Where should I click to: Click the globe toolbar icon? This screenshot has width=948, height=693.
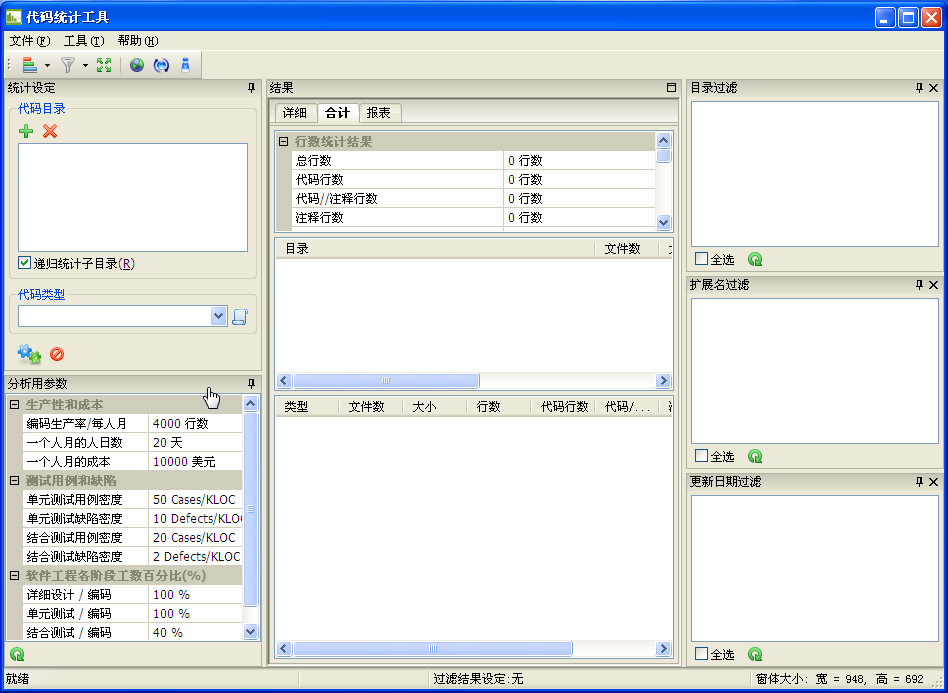point(137,65)
